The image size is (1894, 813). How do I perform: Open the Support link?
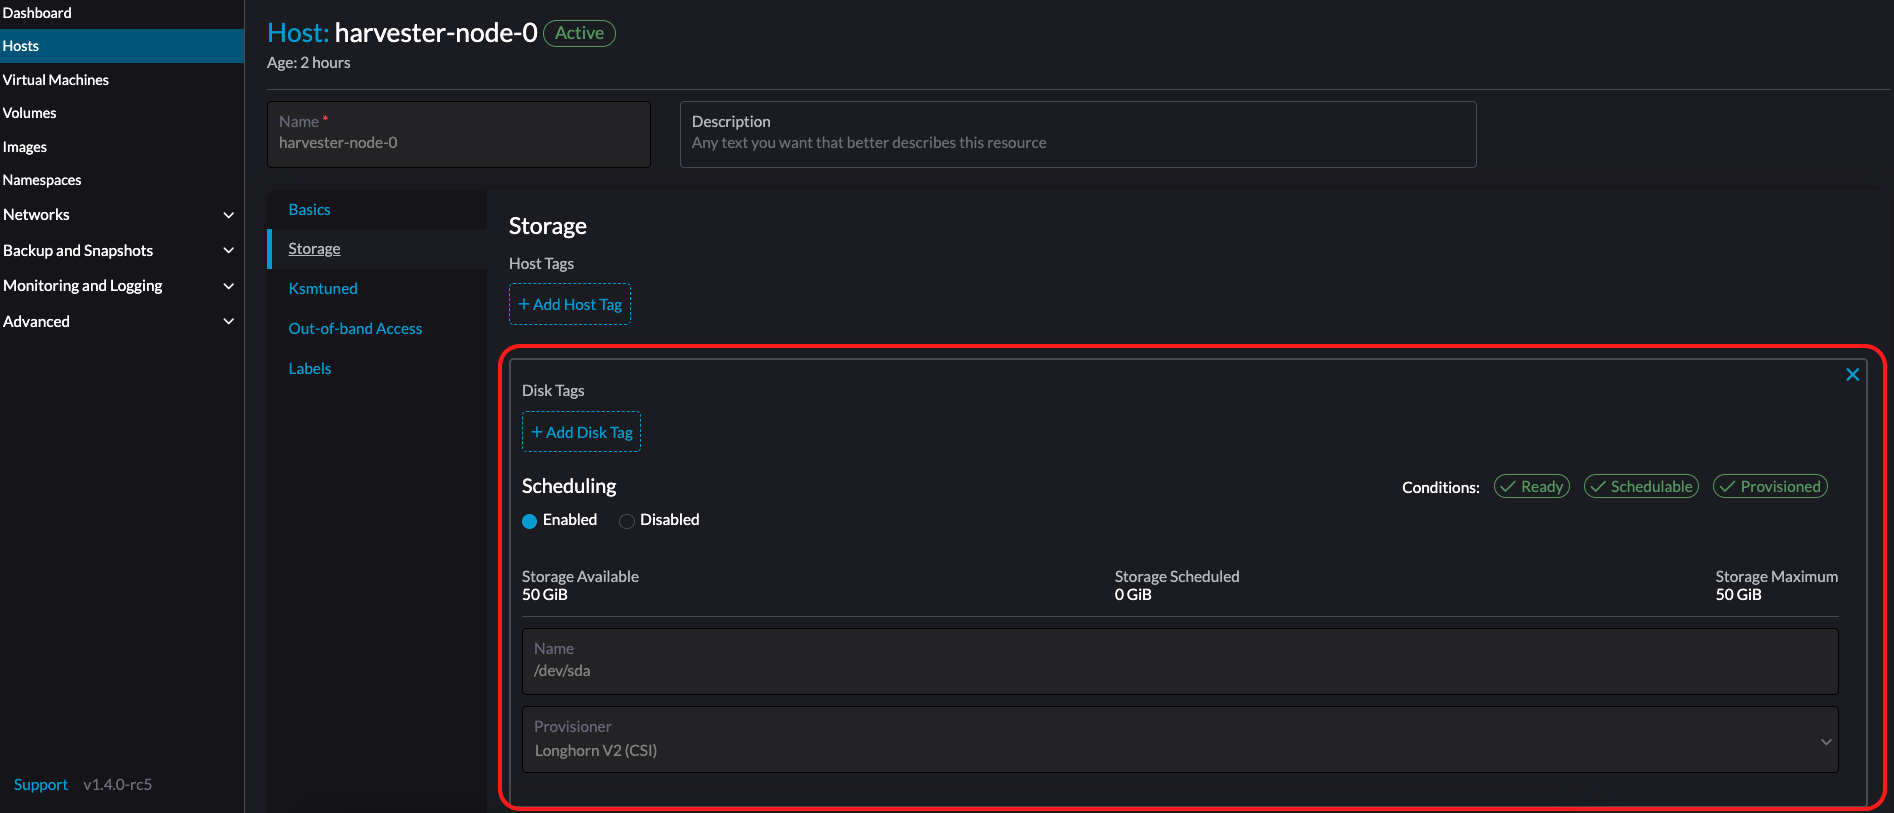[x=41, y=785]
